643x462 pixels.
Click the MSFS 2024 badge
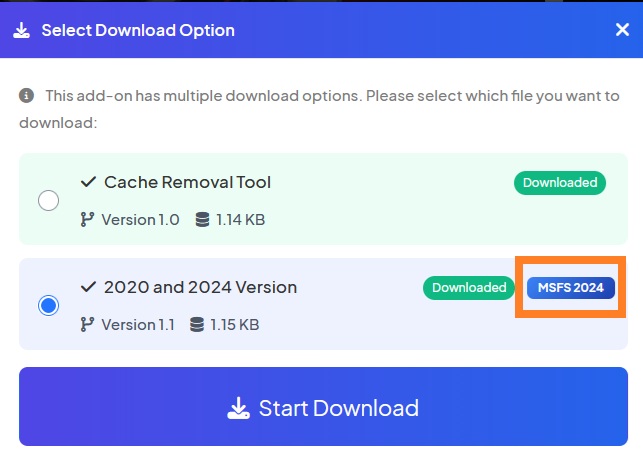(570, 288)
